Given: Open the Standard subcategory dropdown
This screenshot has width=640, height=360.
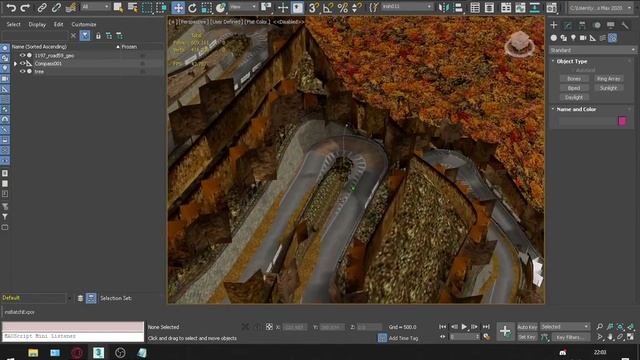Looking at the screenshot, I should coord(592,50).
